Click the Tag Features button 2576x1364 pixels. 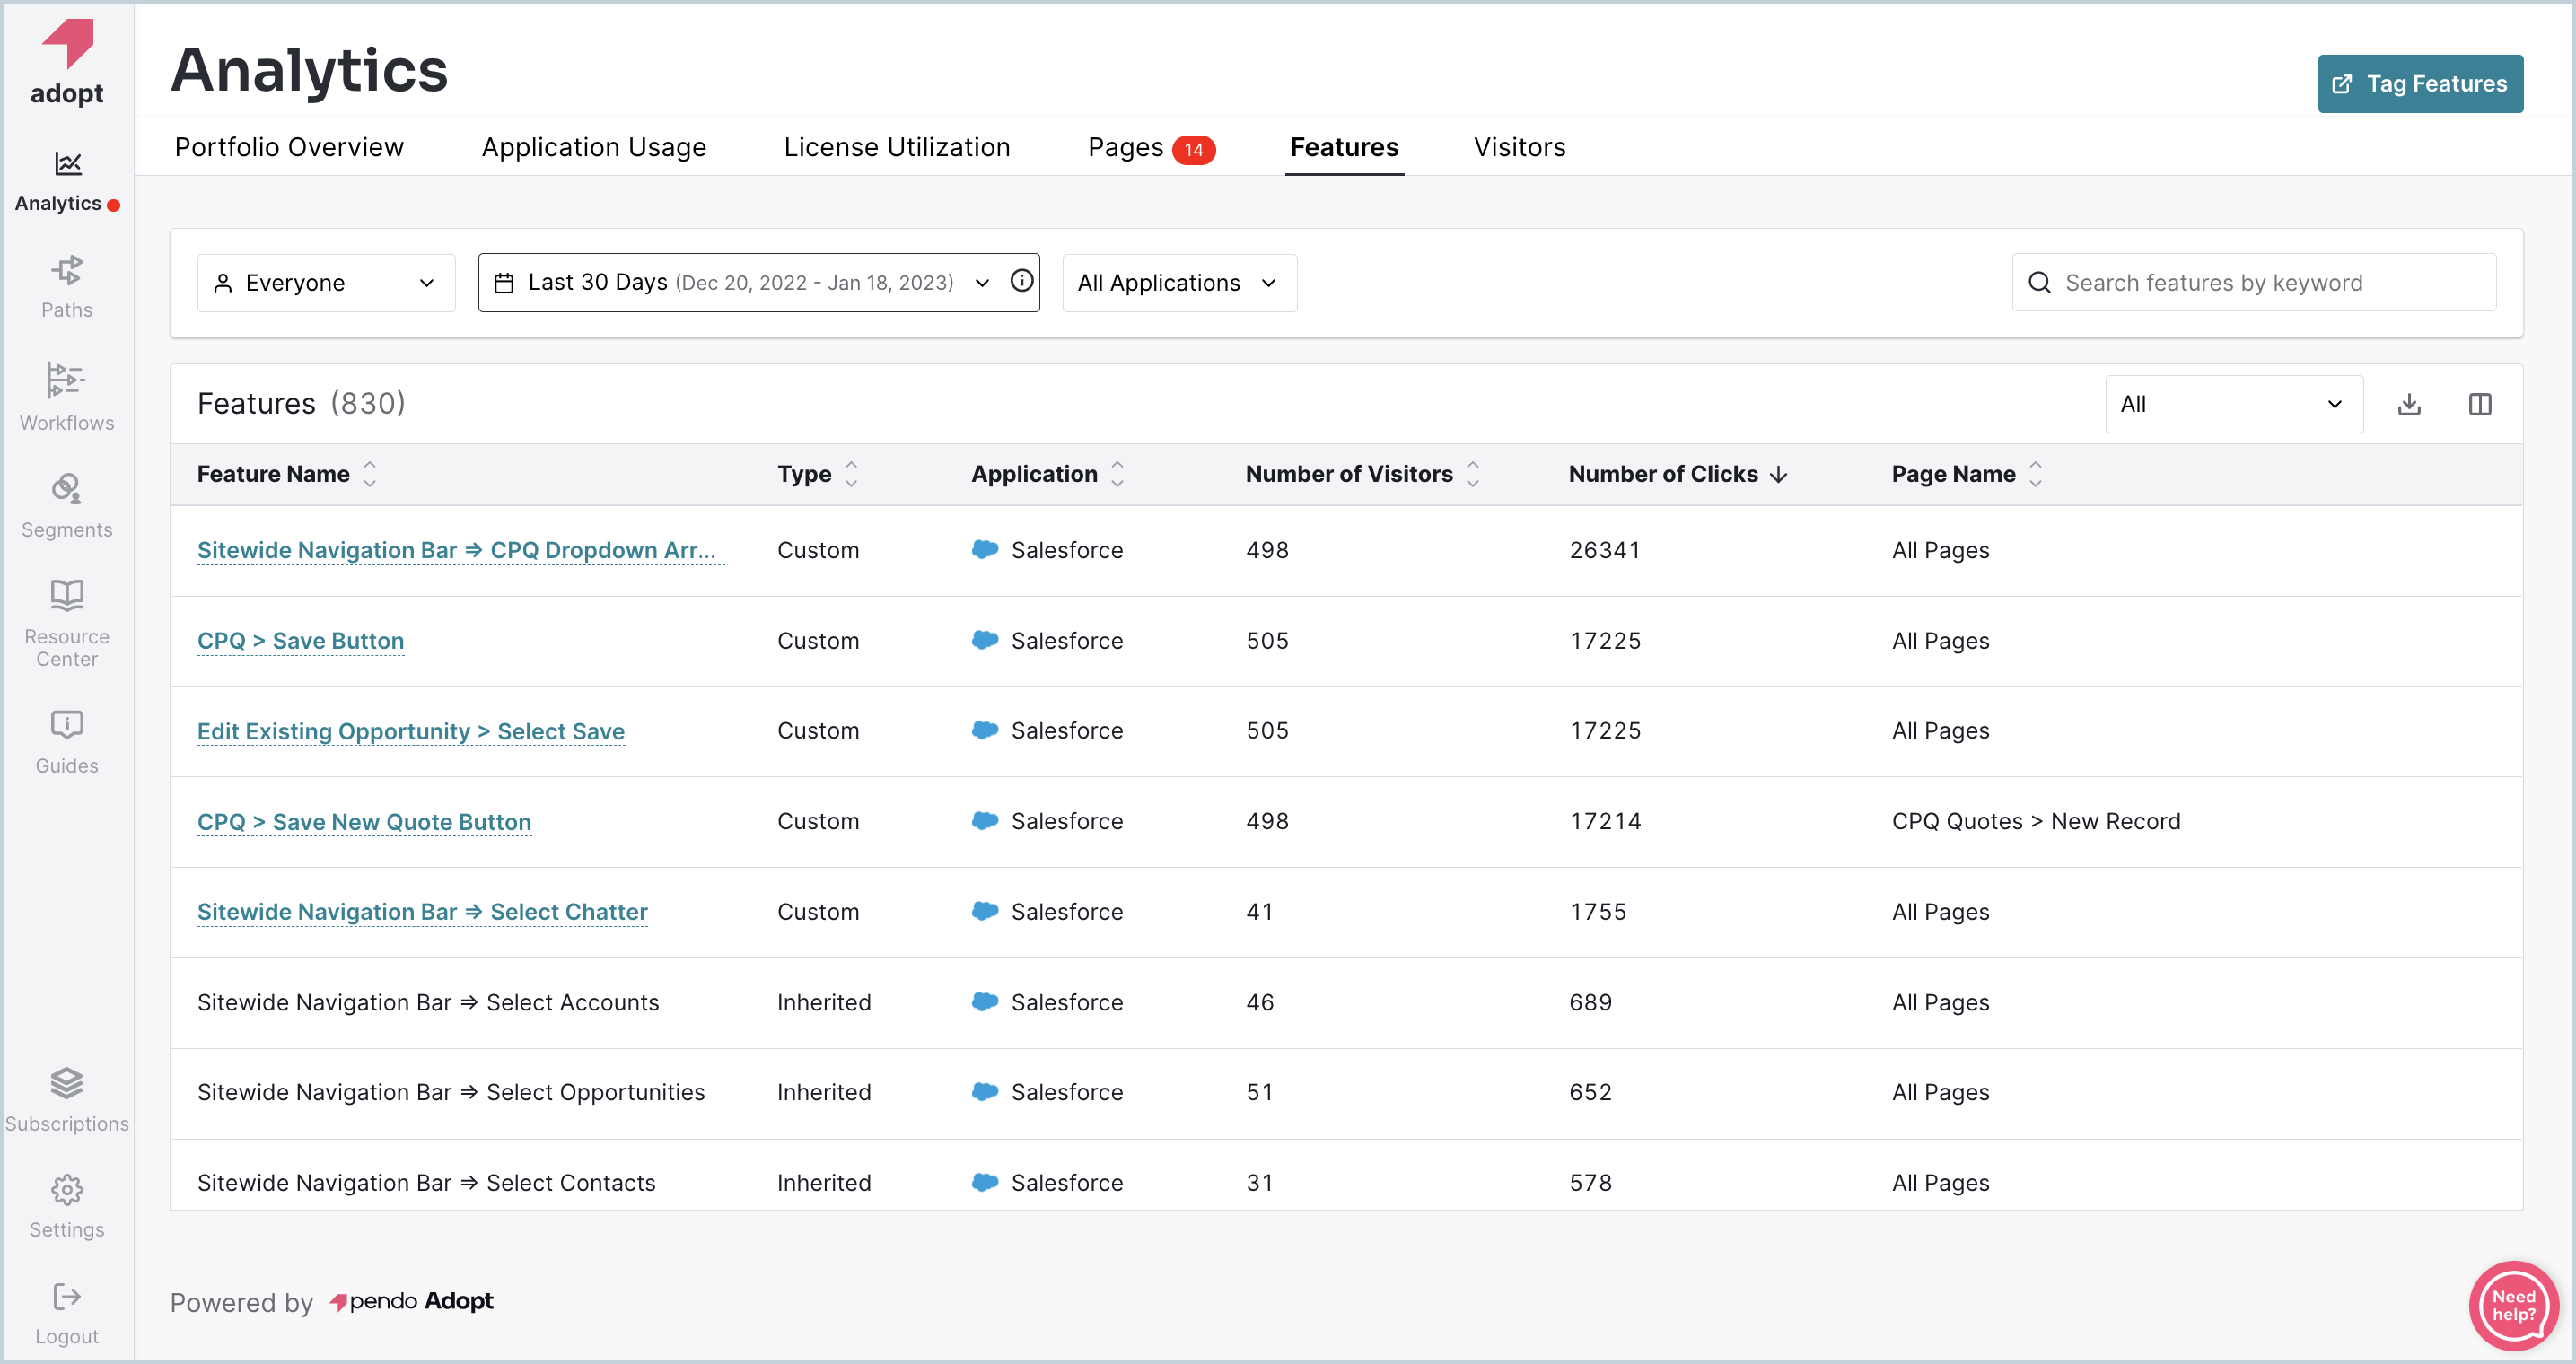[2420, 84]
